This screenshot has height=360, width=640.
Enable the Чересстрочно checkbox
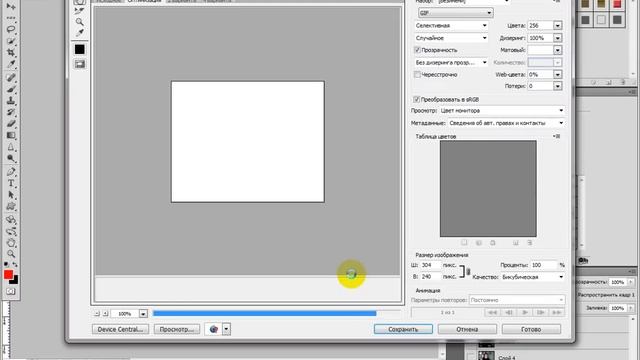[417, 74]
